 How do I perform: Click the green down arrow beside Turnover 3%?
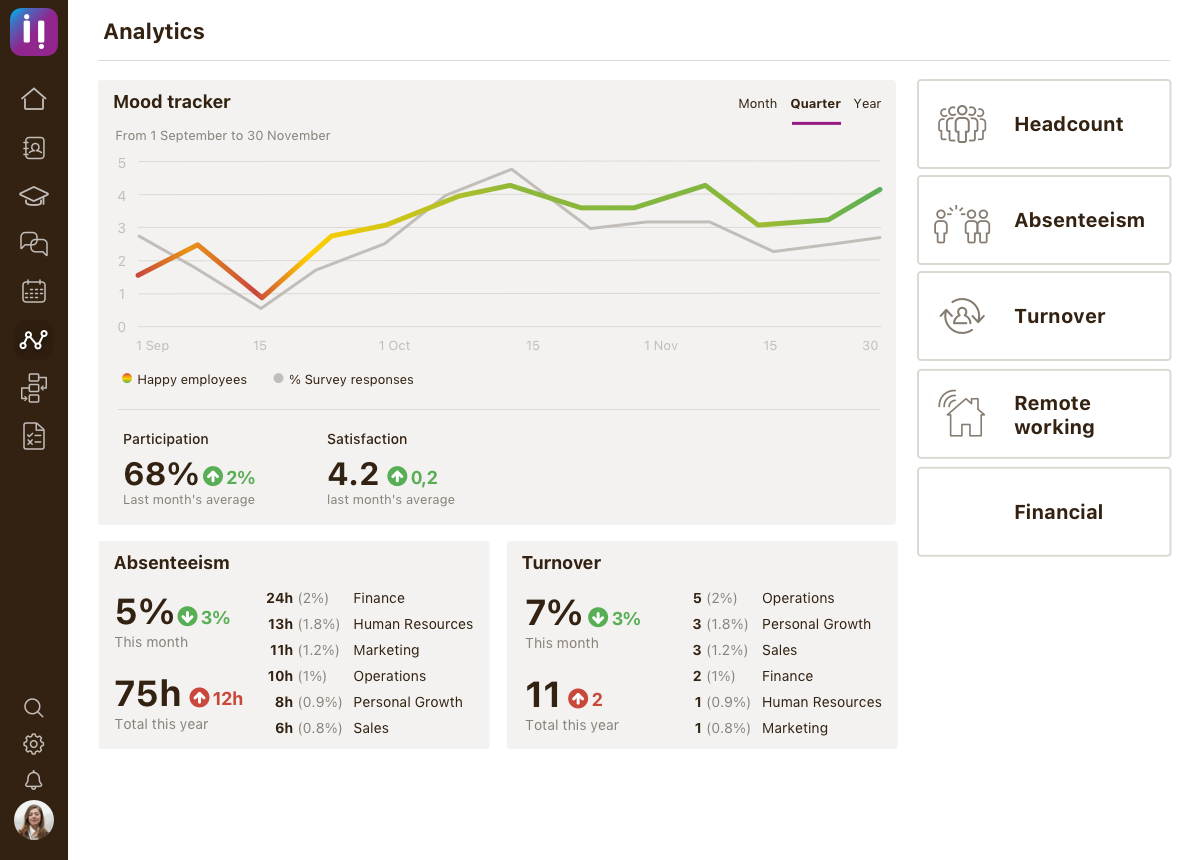[x=598, y=617]
